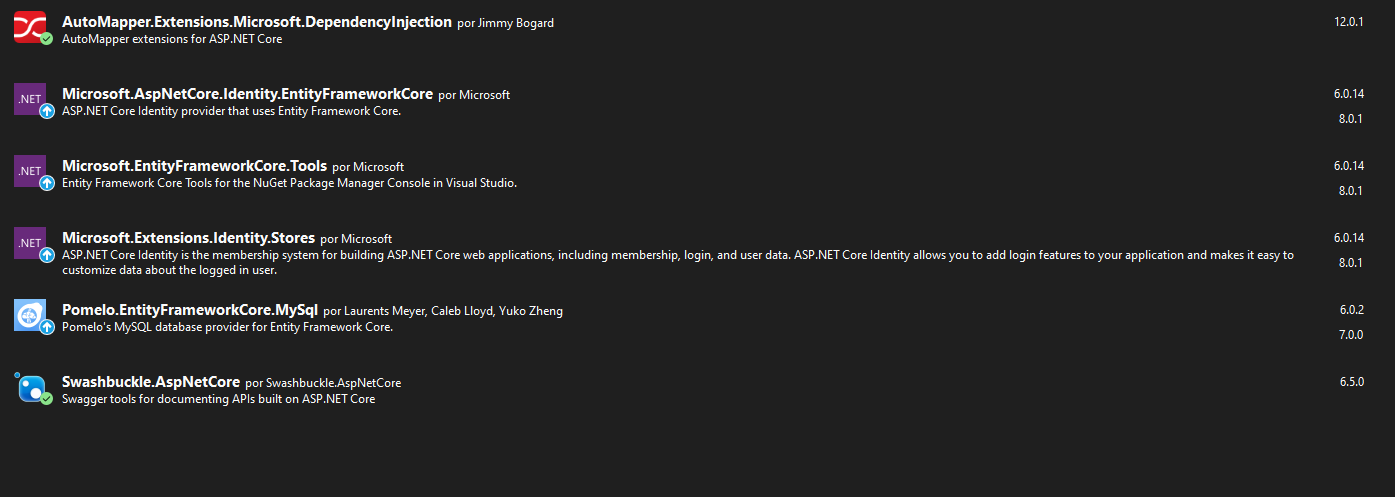Select Swashbuckle.AspNetCore package title
This screenshot has width=1395, height=497.
[x=151, y=382]
